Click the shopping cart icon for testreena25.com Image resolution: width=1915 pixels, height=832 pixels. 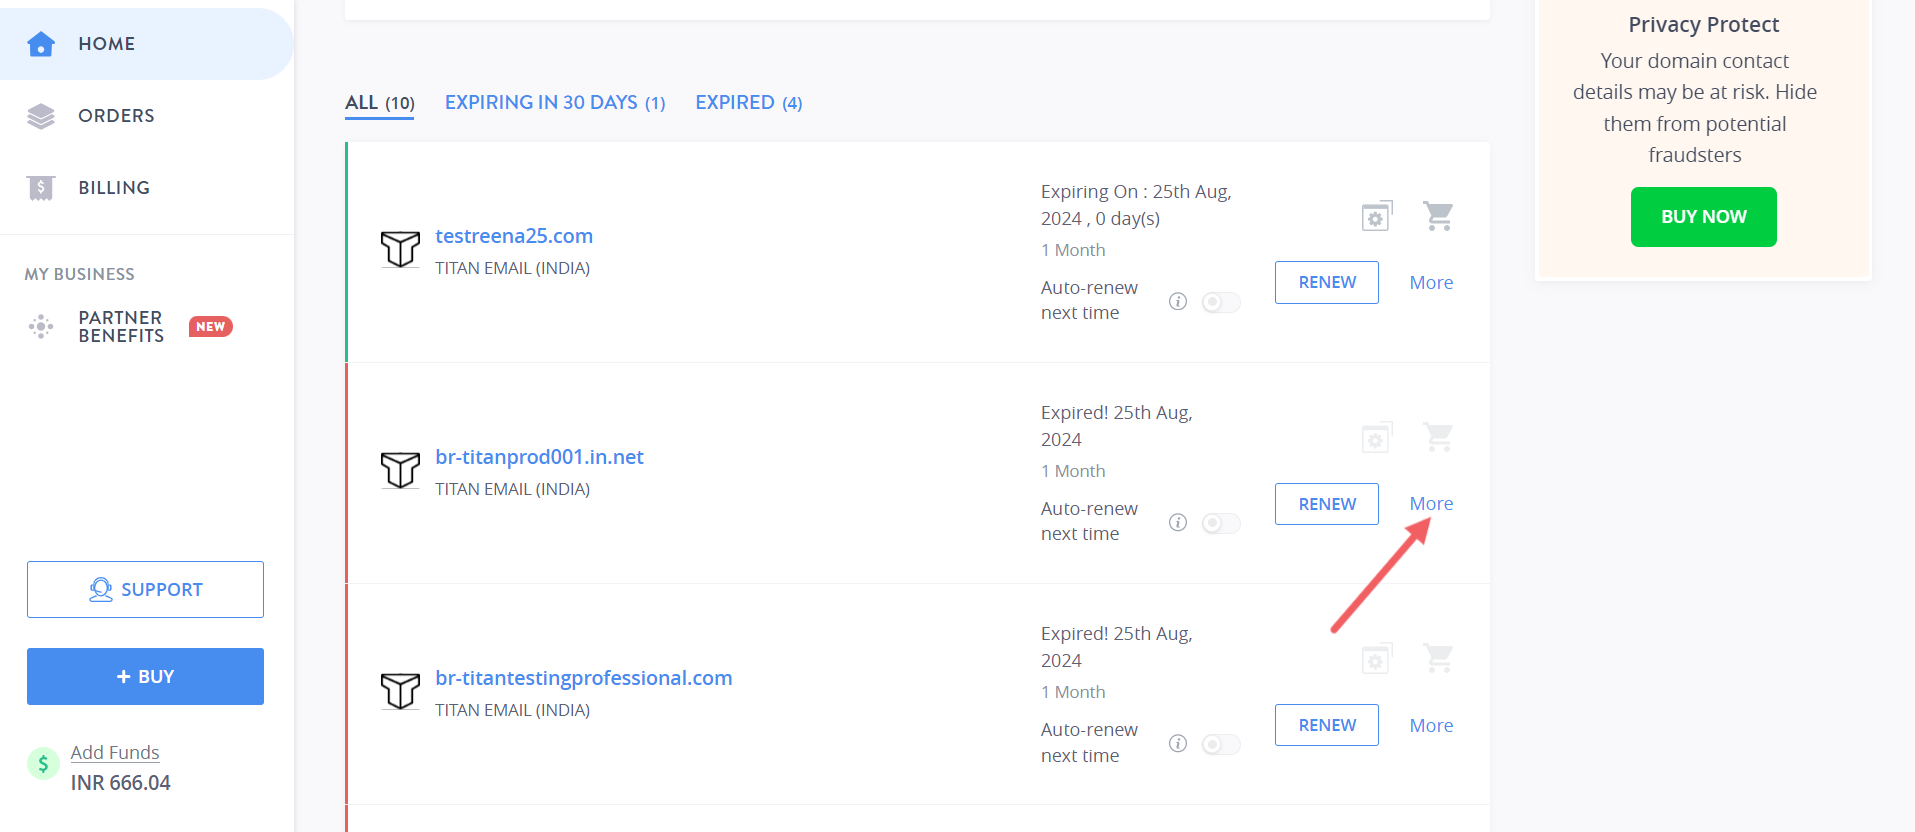[x=1438, y=216]
